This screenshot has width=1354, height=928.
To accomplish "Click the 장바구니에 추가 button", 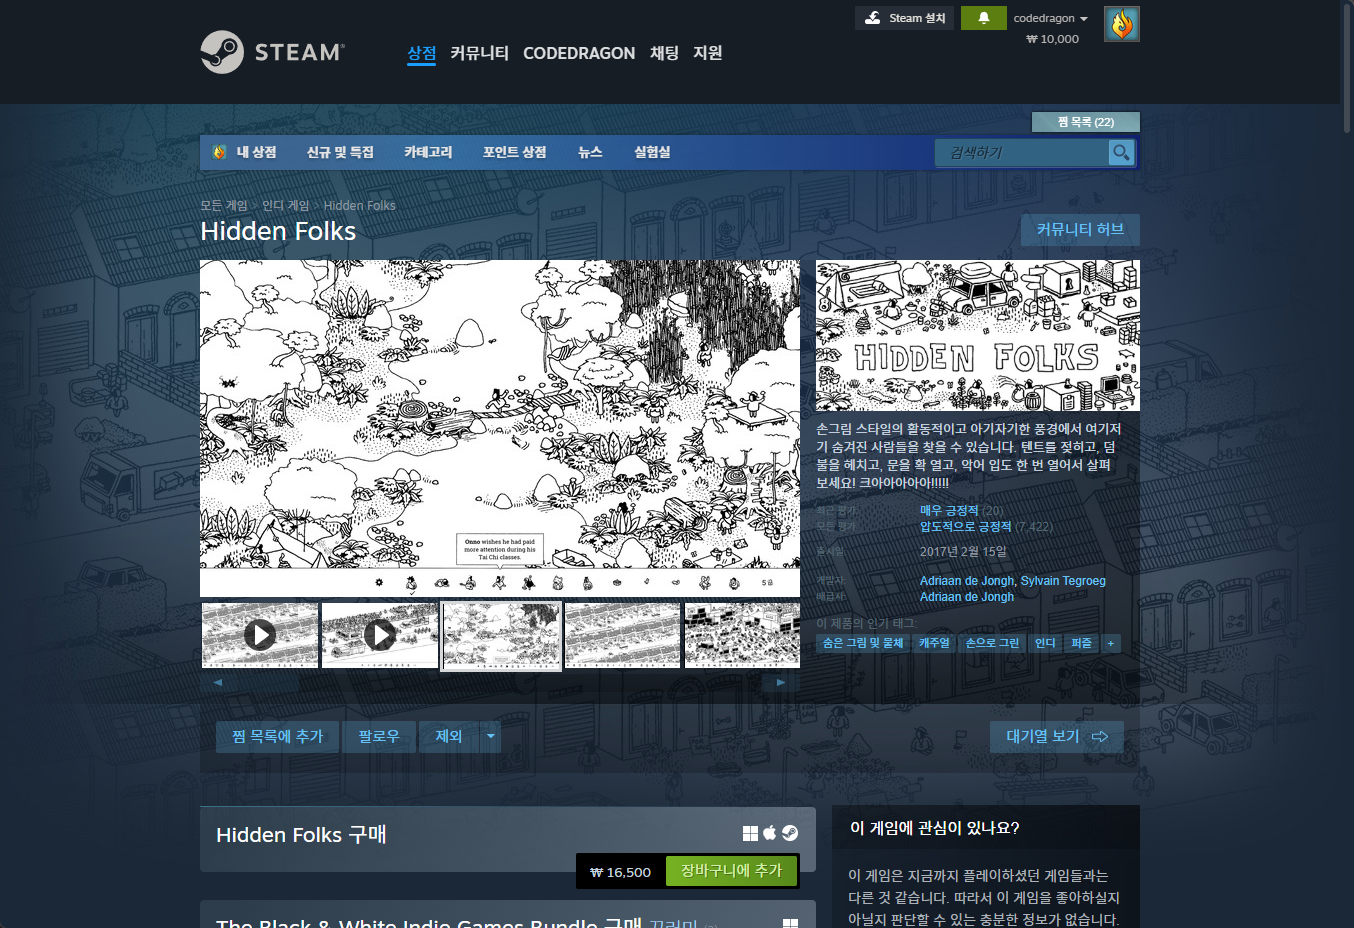I will tap(731, 871).
